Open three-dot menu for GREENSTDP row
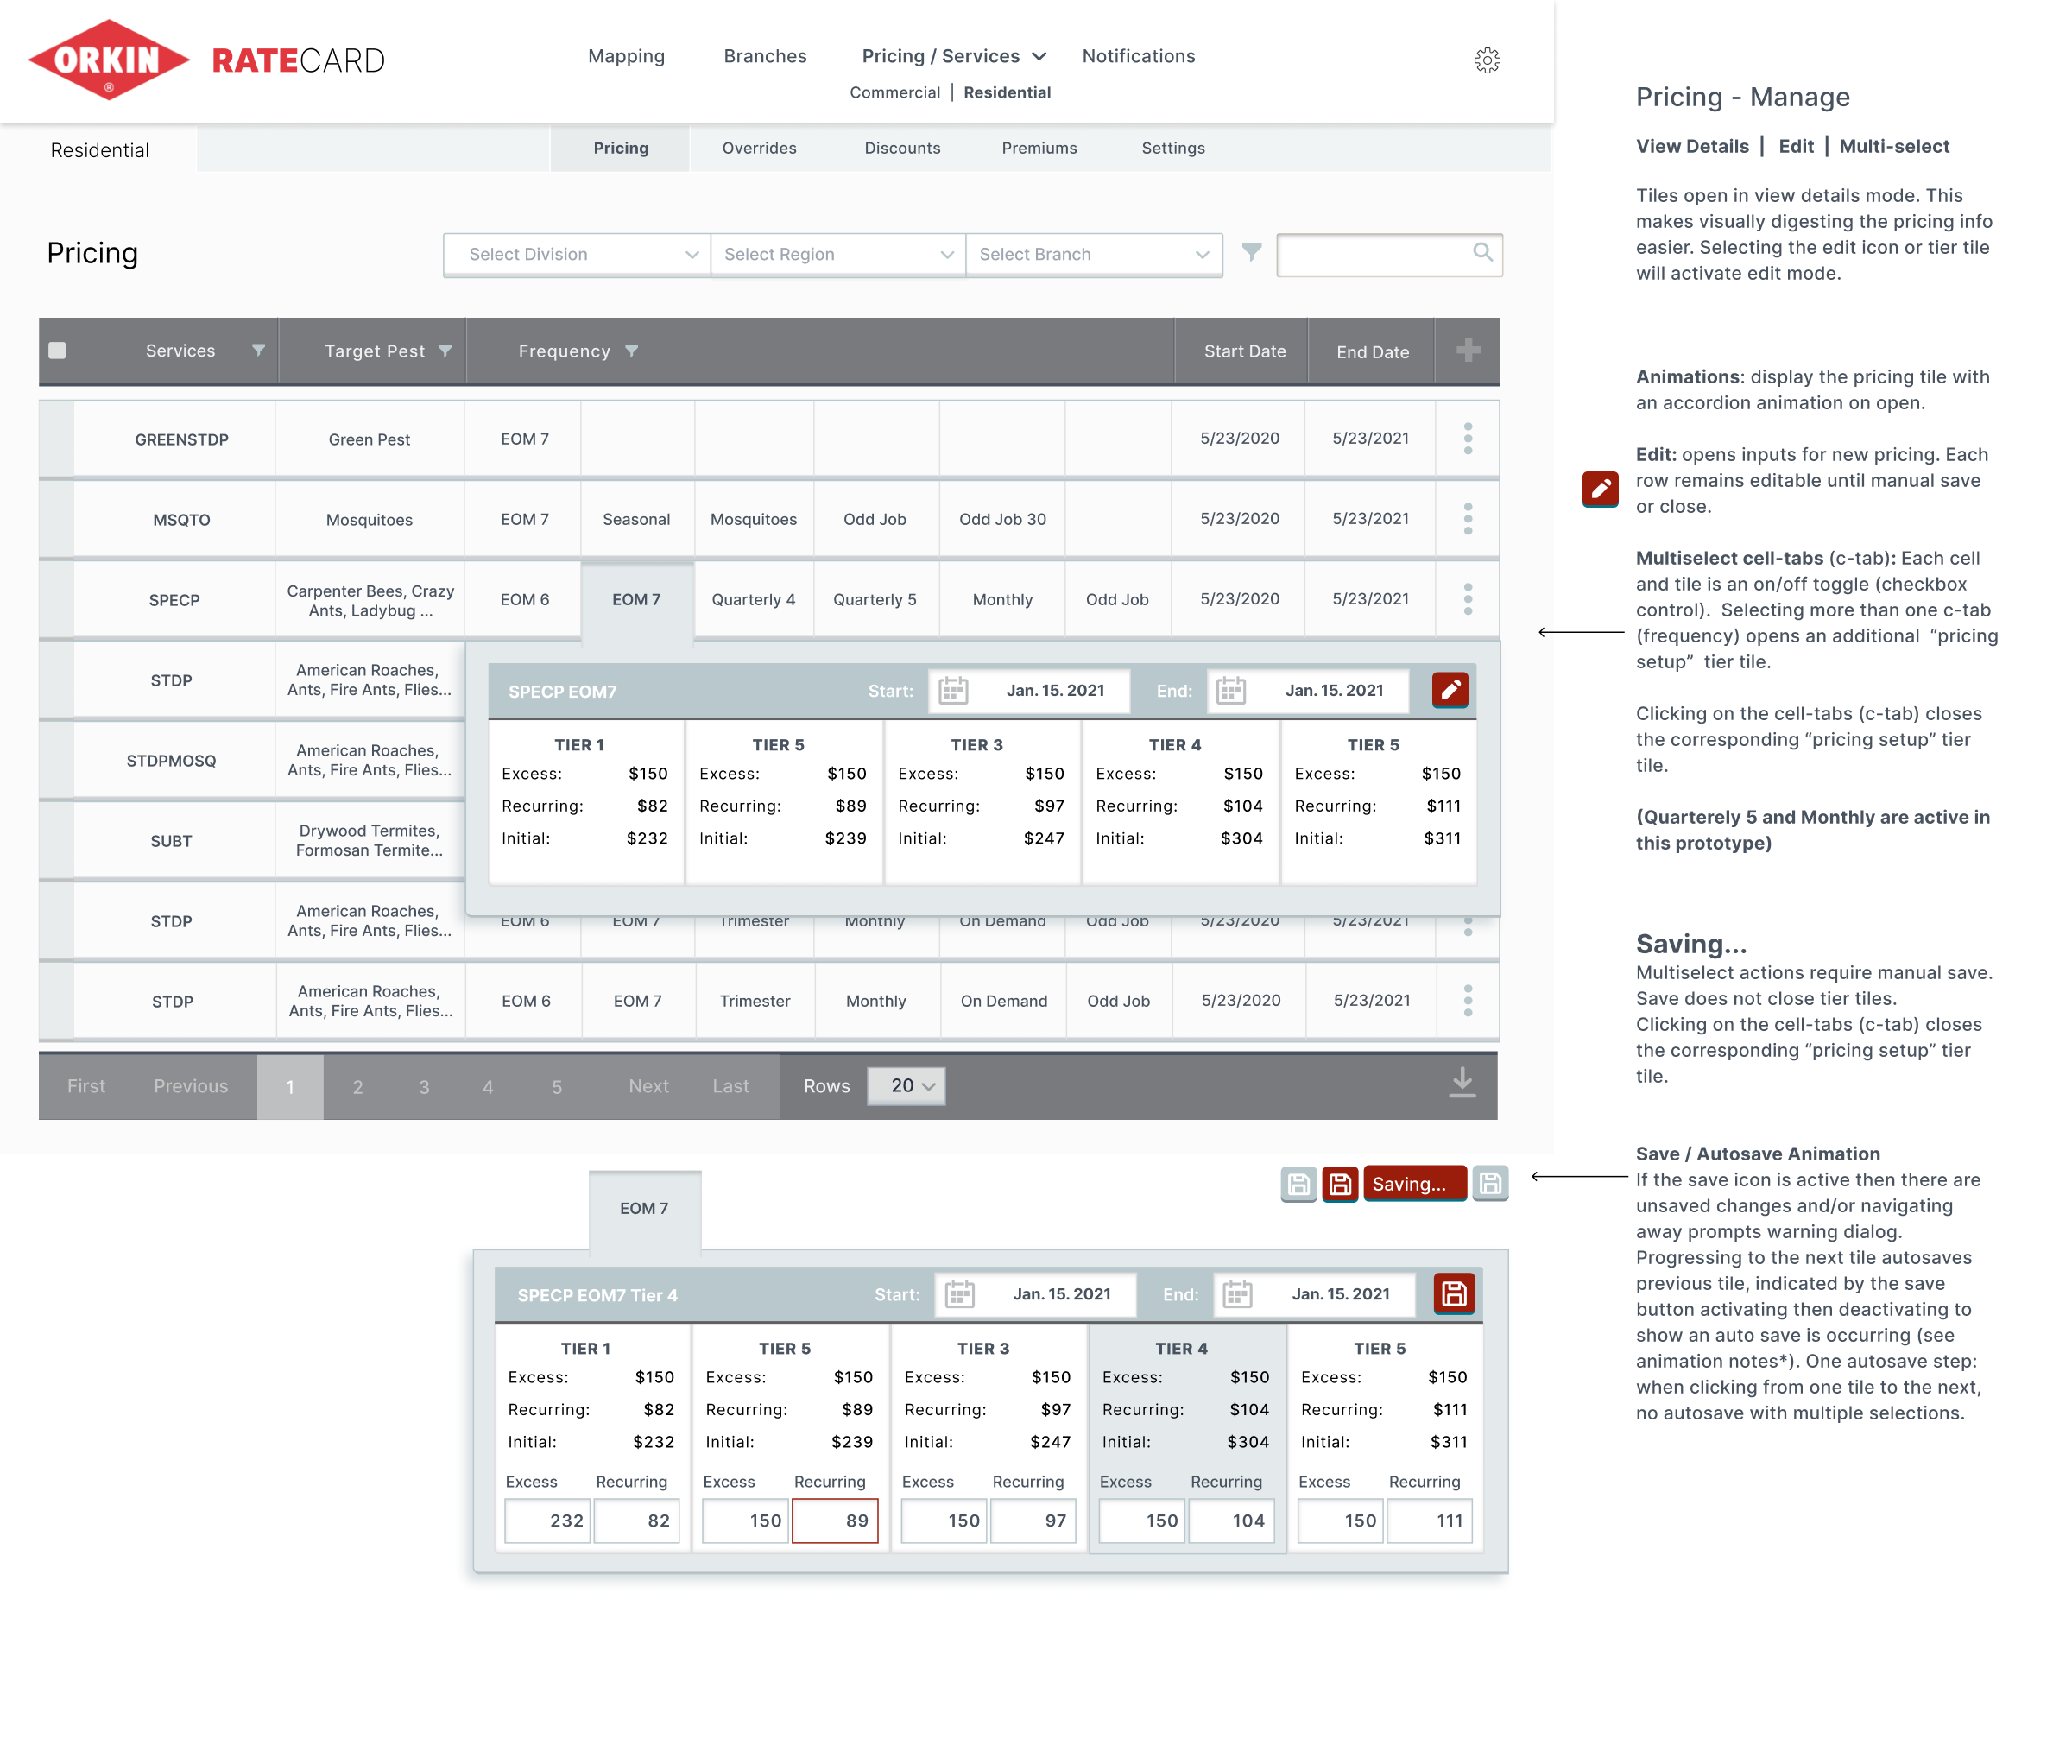This screenshot has width=2072, height=1764. 1467,439
